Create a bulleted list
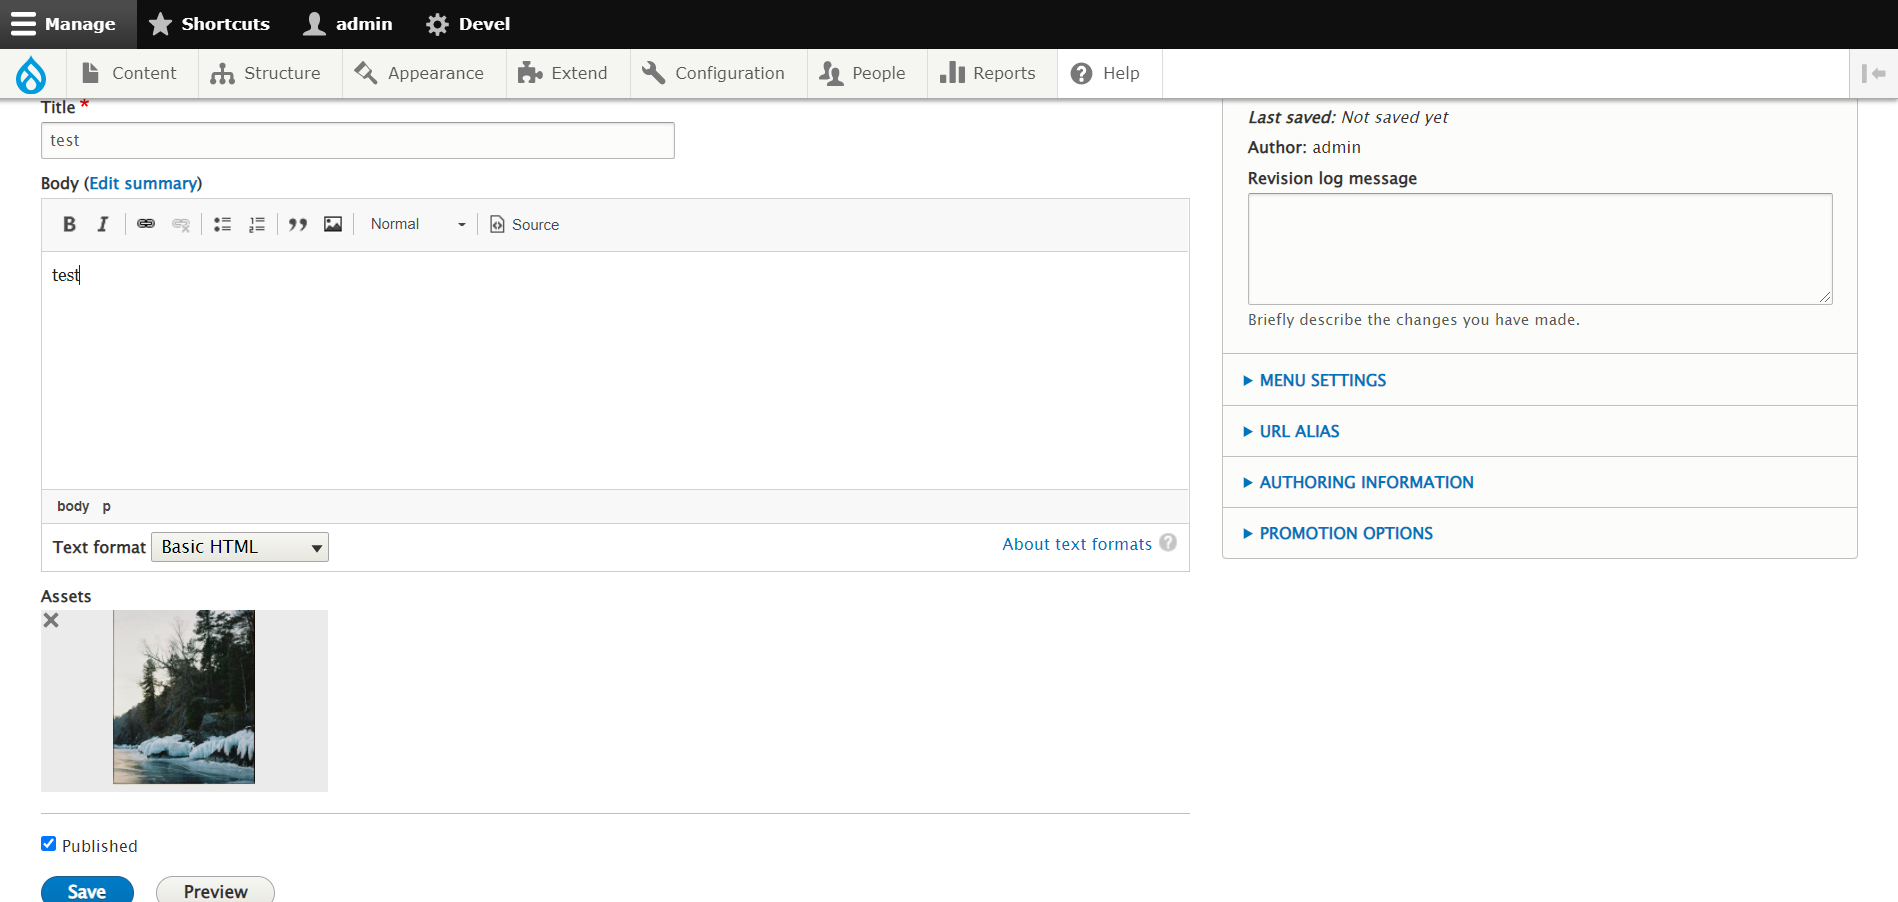 [x=222, y=224]
